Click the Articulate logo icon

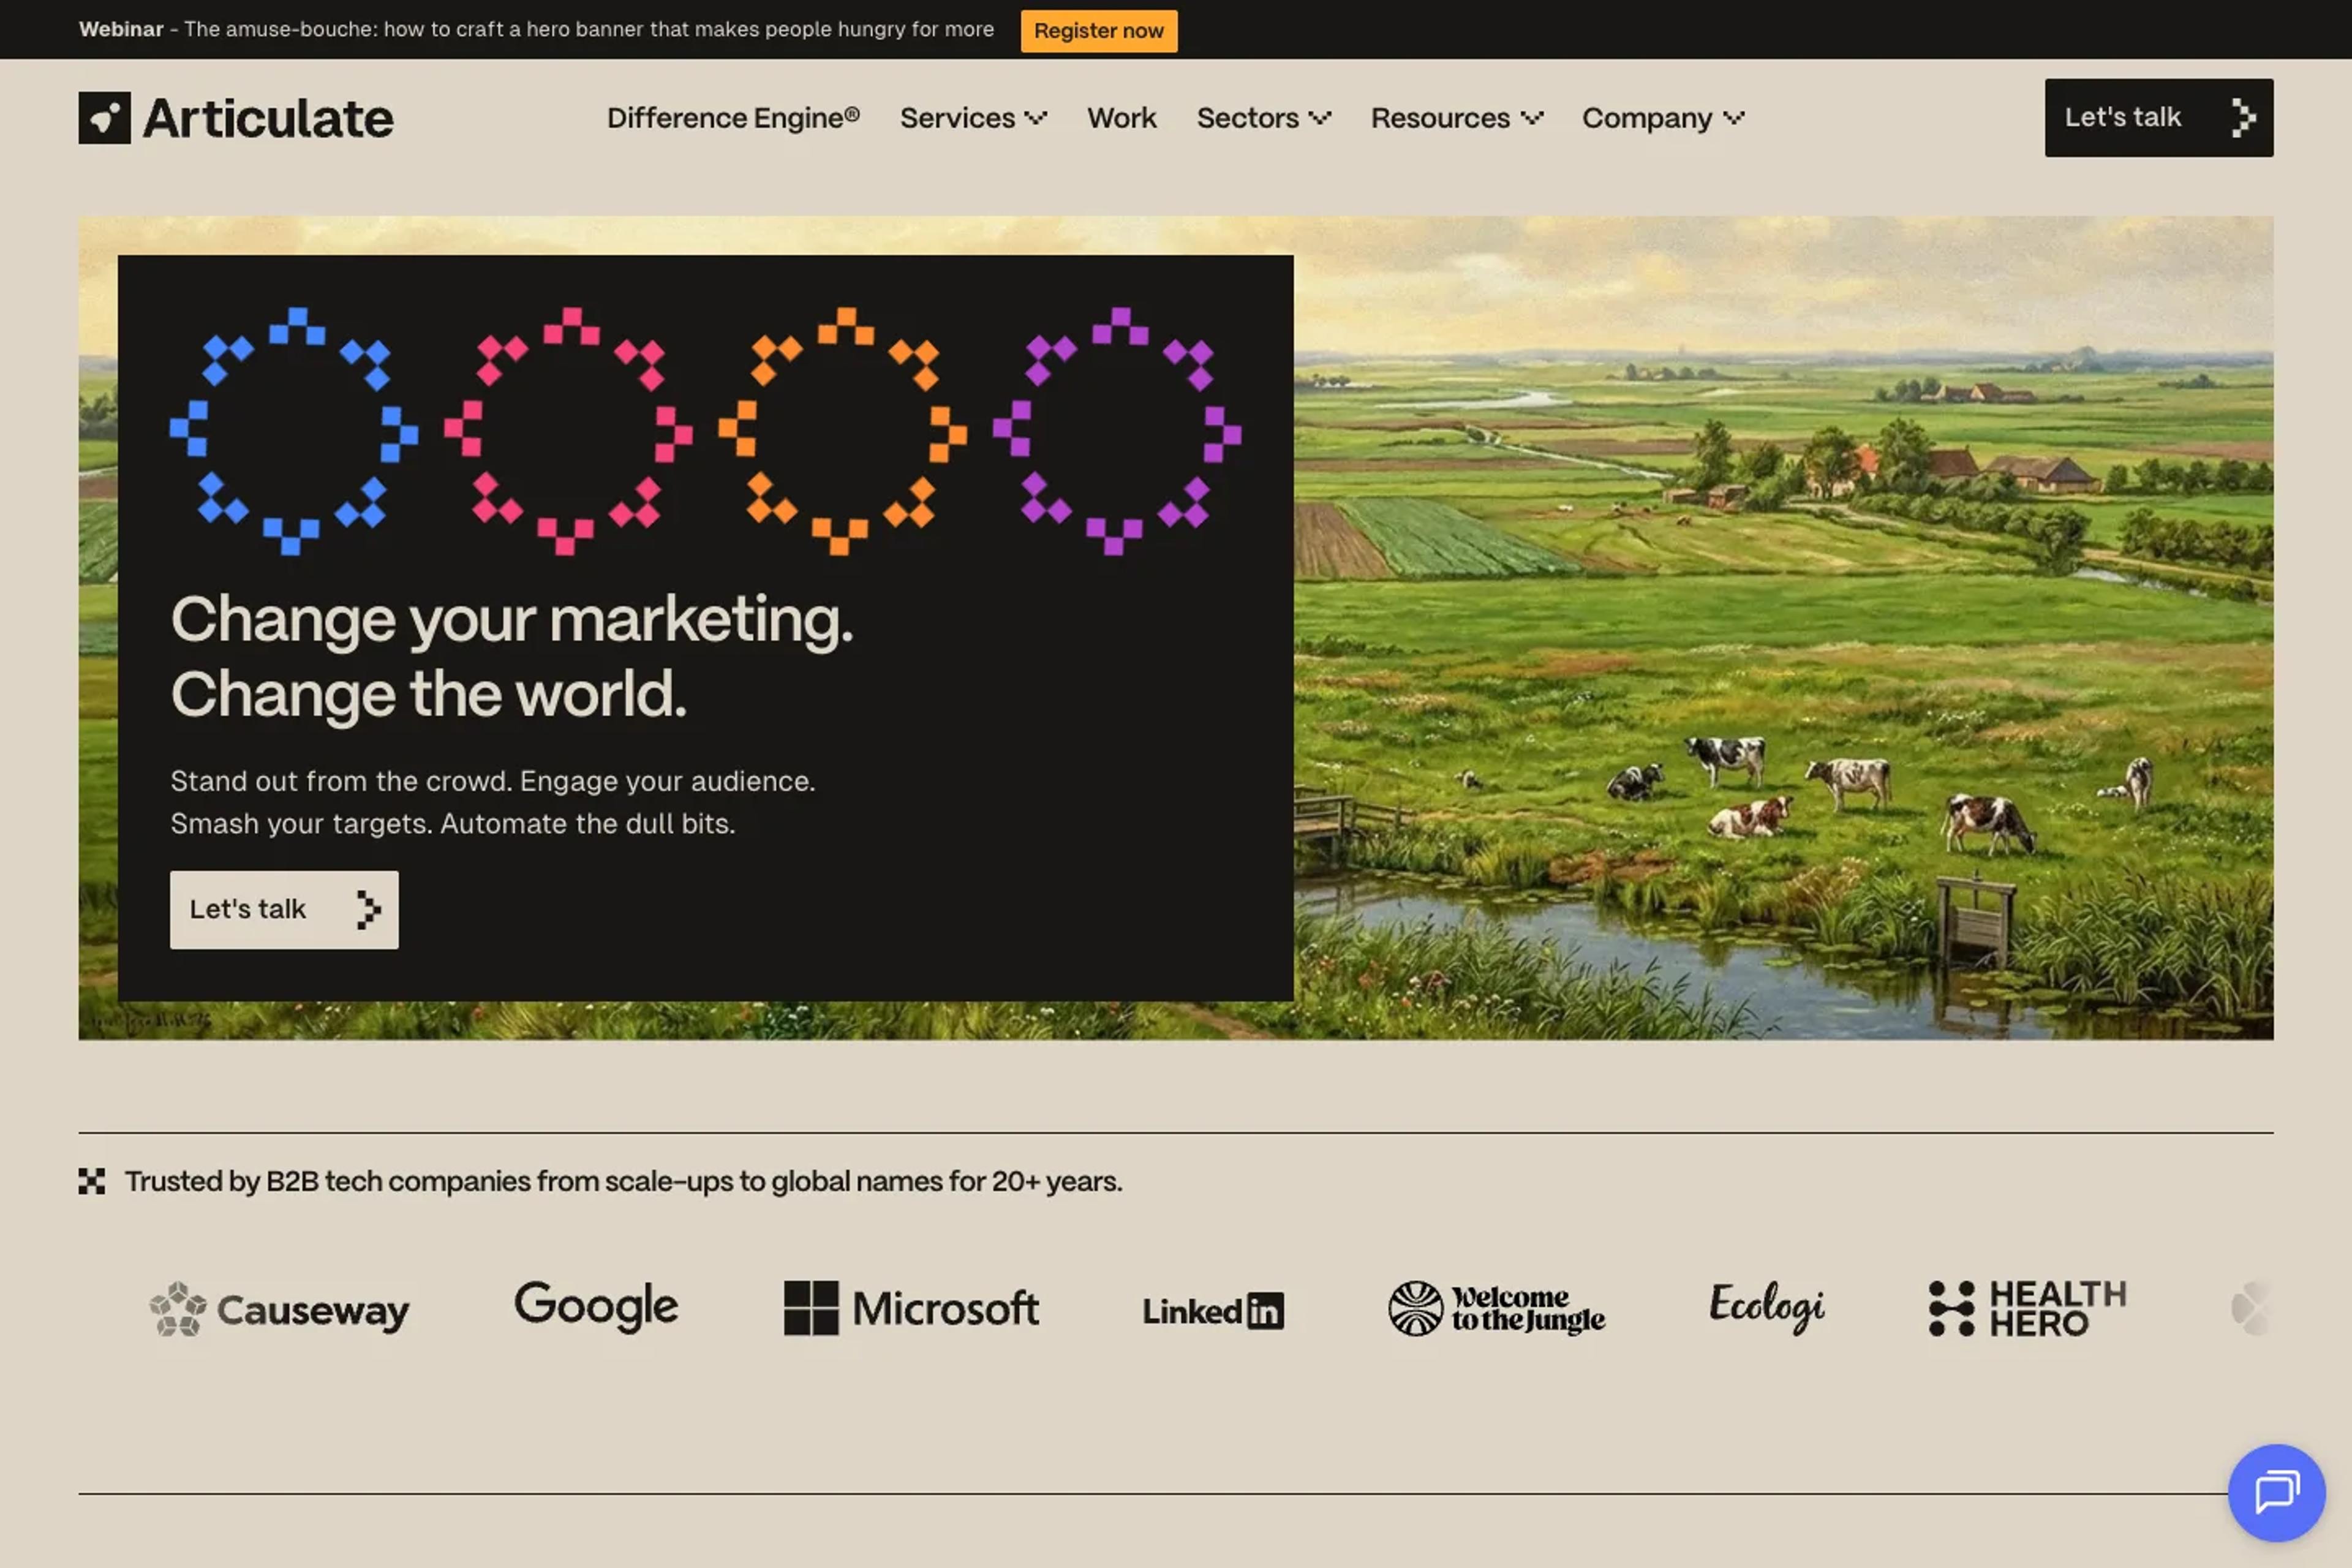[104, 118]
